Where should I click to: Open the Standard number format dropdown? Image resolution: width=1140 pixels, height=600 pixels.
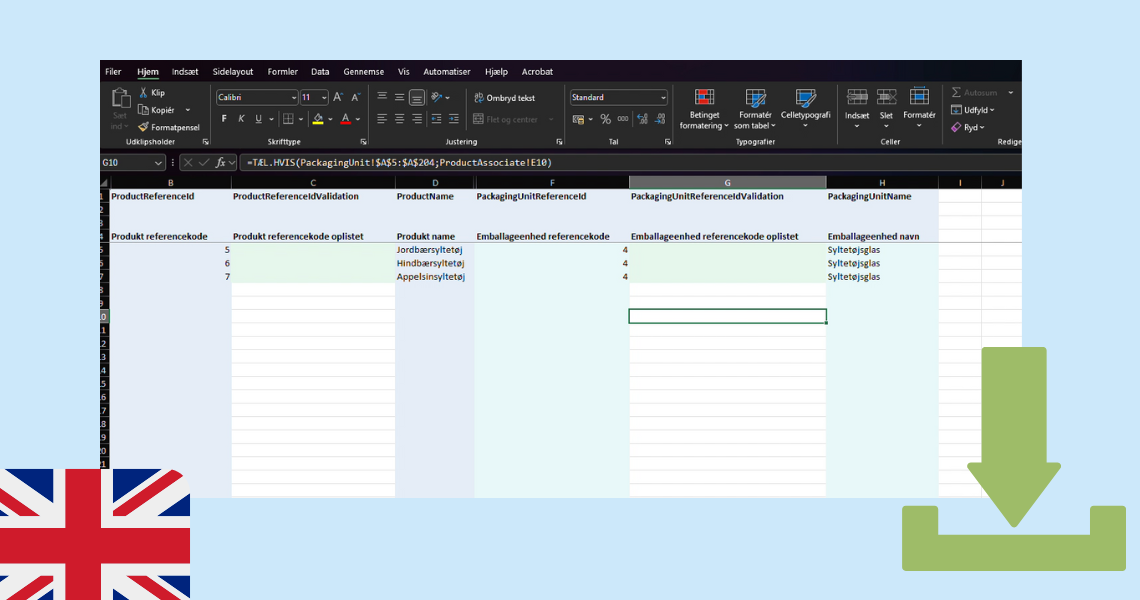coord(663,97)
